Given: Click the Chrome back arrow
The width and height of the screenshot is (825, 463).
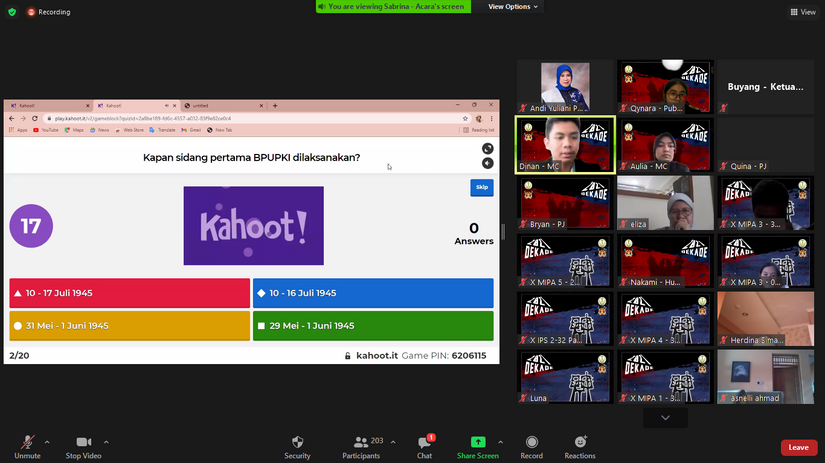Looking at the screenshot, I should [x=12, y=118].
